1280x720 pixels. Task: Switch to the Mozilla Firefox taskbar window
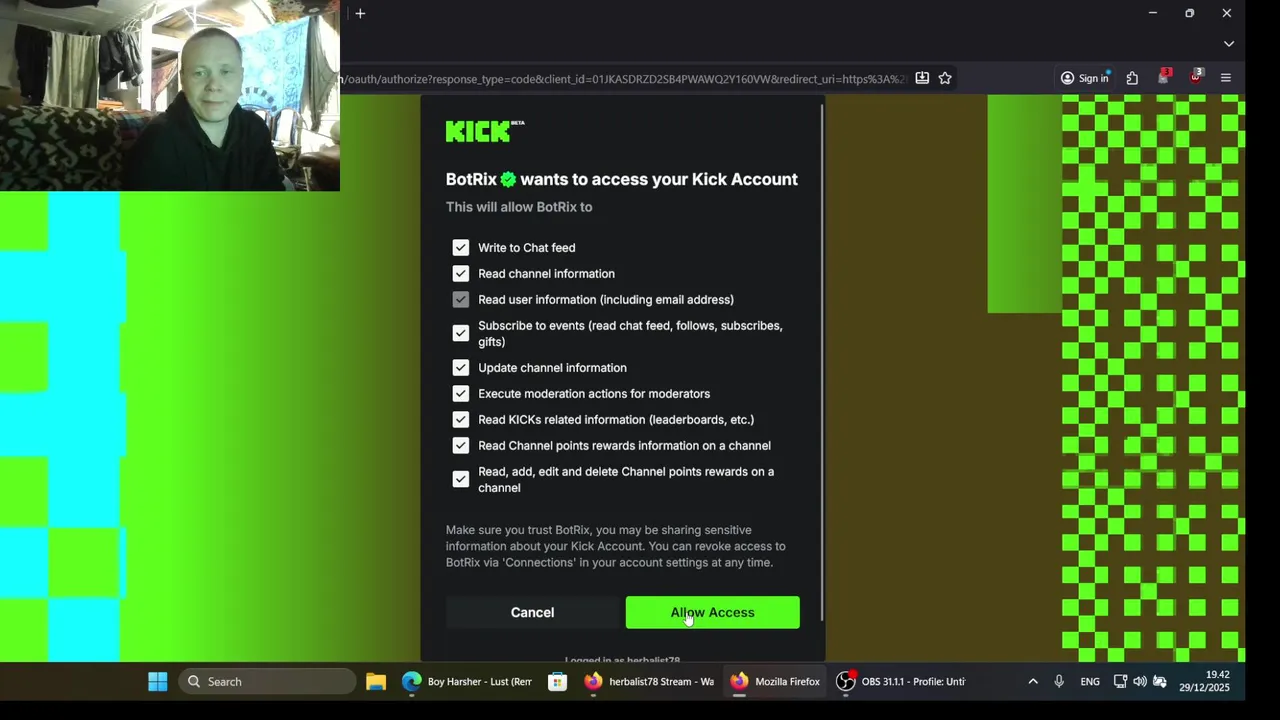tap(775, 681)
